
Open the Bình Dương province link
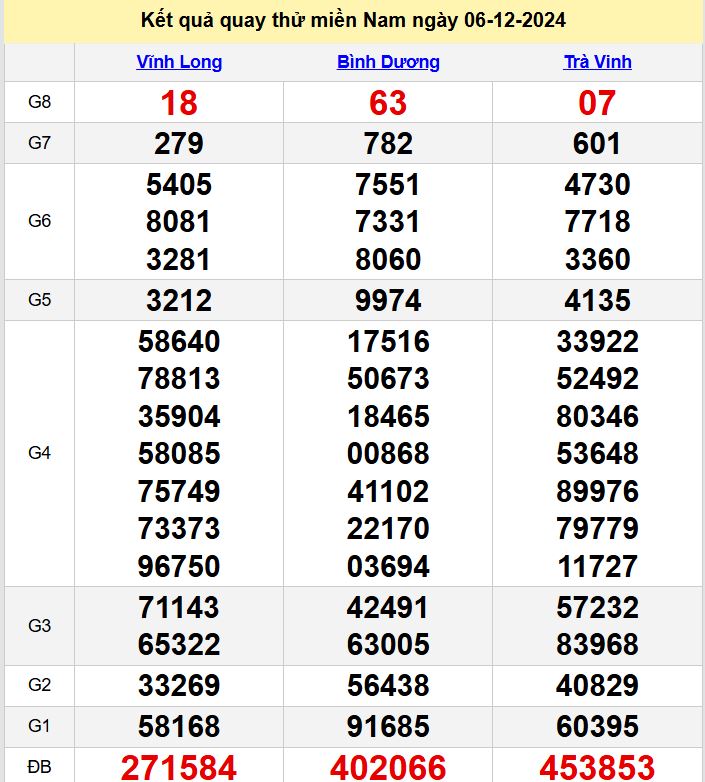[x=388, y=62]
